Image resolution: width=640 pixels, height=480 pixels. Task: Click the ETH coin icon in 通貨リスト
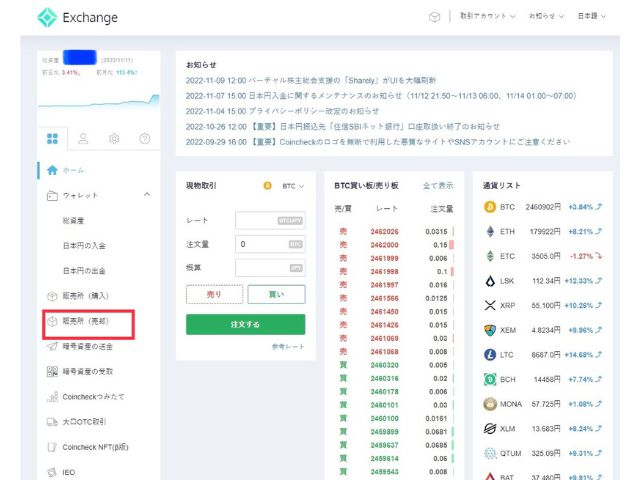click(x=490, y=231)
